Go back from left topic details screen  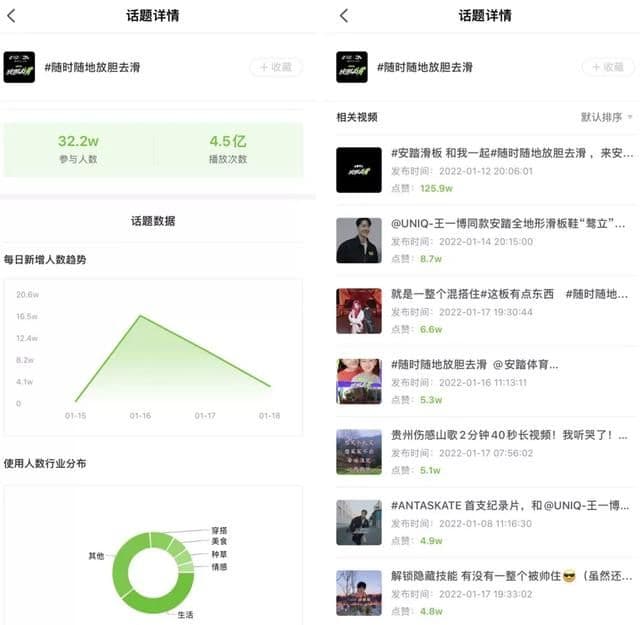point(11,16)
